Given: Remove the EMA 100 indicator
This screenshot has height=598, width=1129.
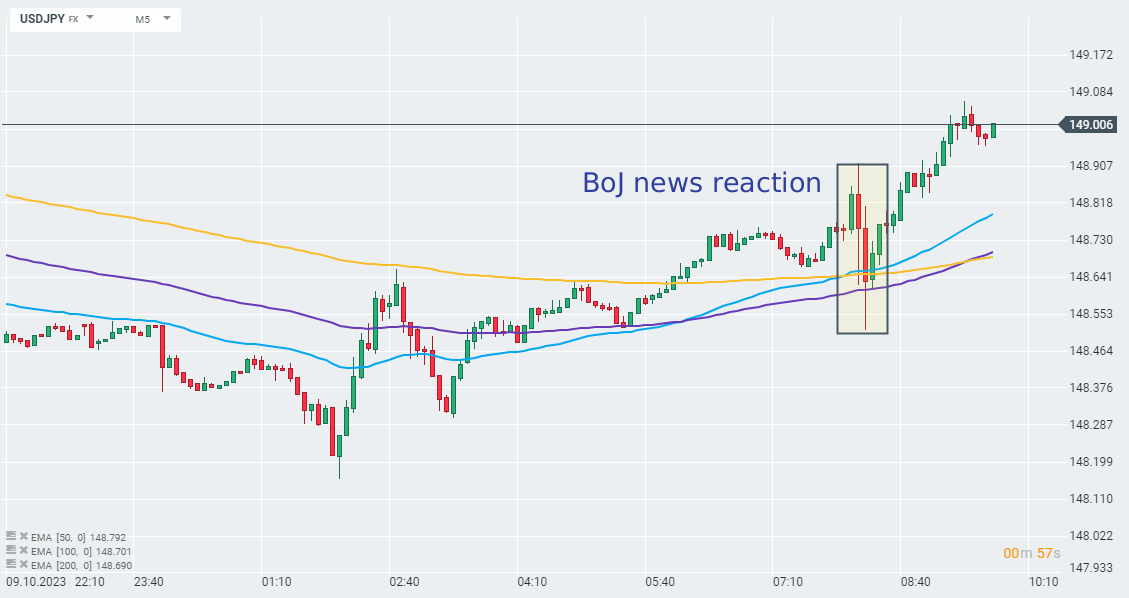Looking at the screenshot, I should click(x=23, y=551).
